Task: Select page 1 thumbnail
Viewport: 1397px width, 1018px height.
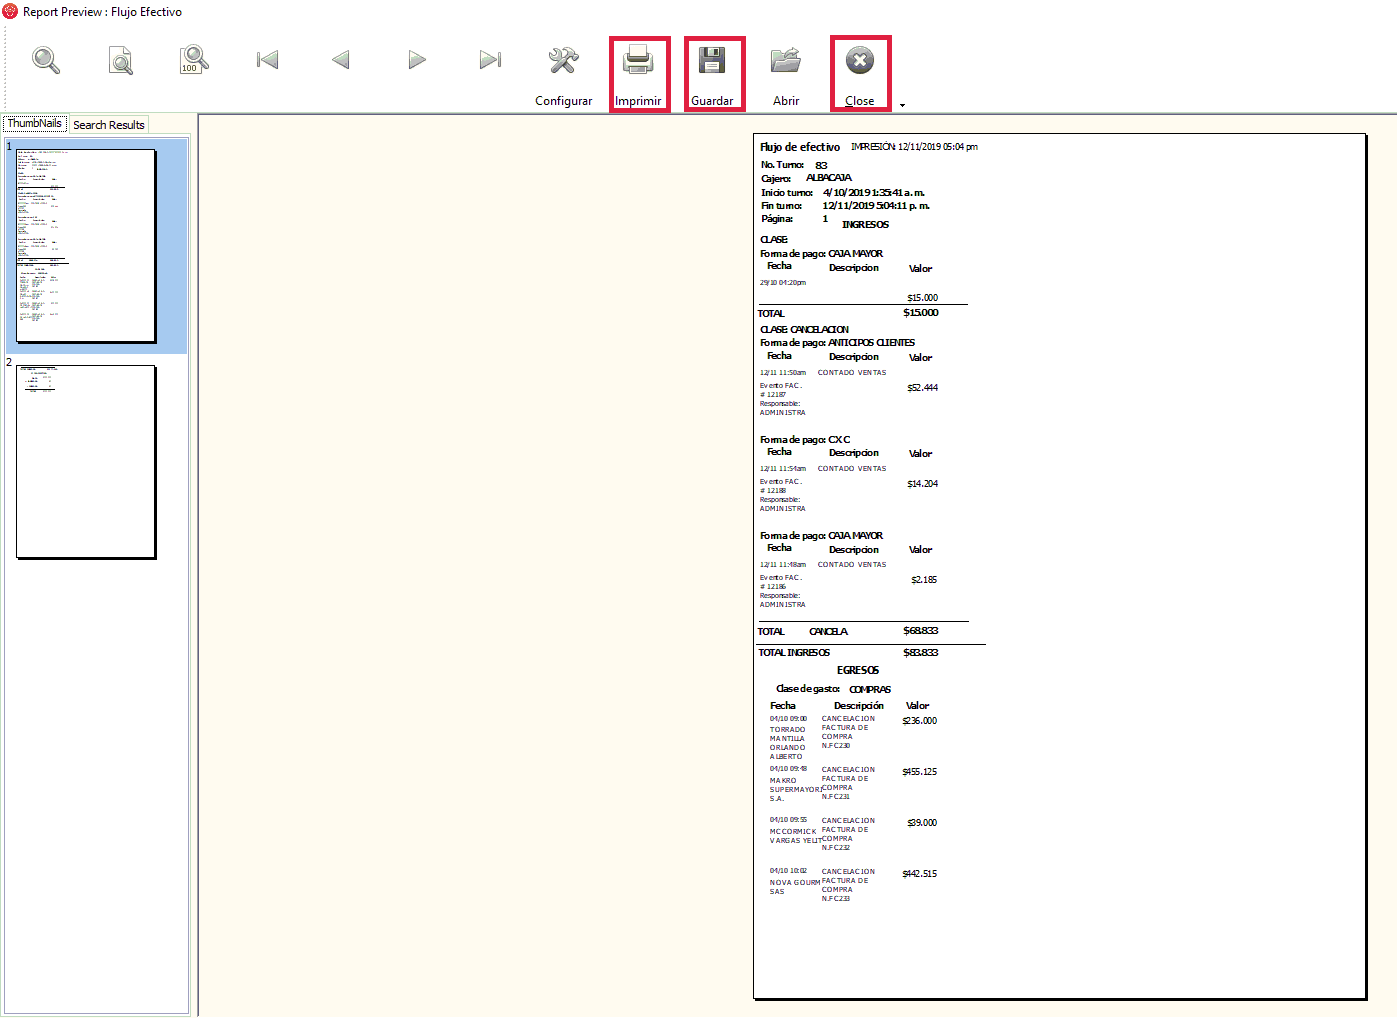Action: point(86,246)
